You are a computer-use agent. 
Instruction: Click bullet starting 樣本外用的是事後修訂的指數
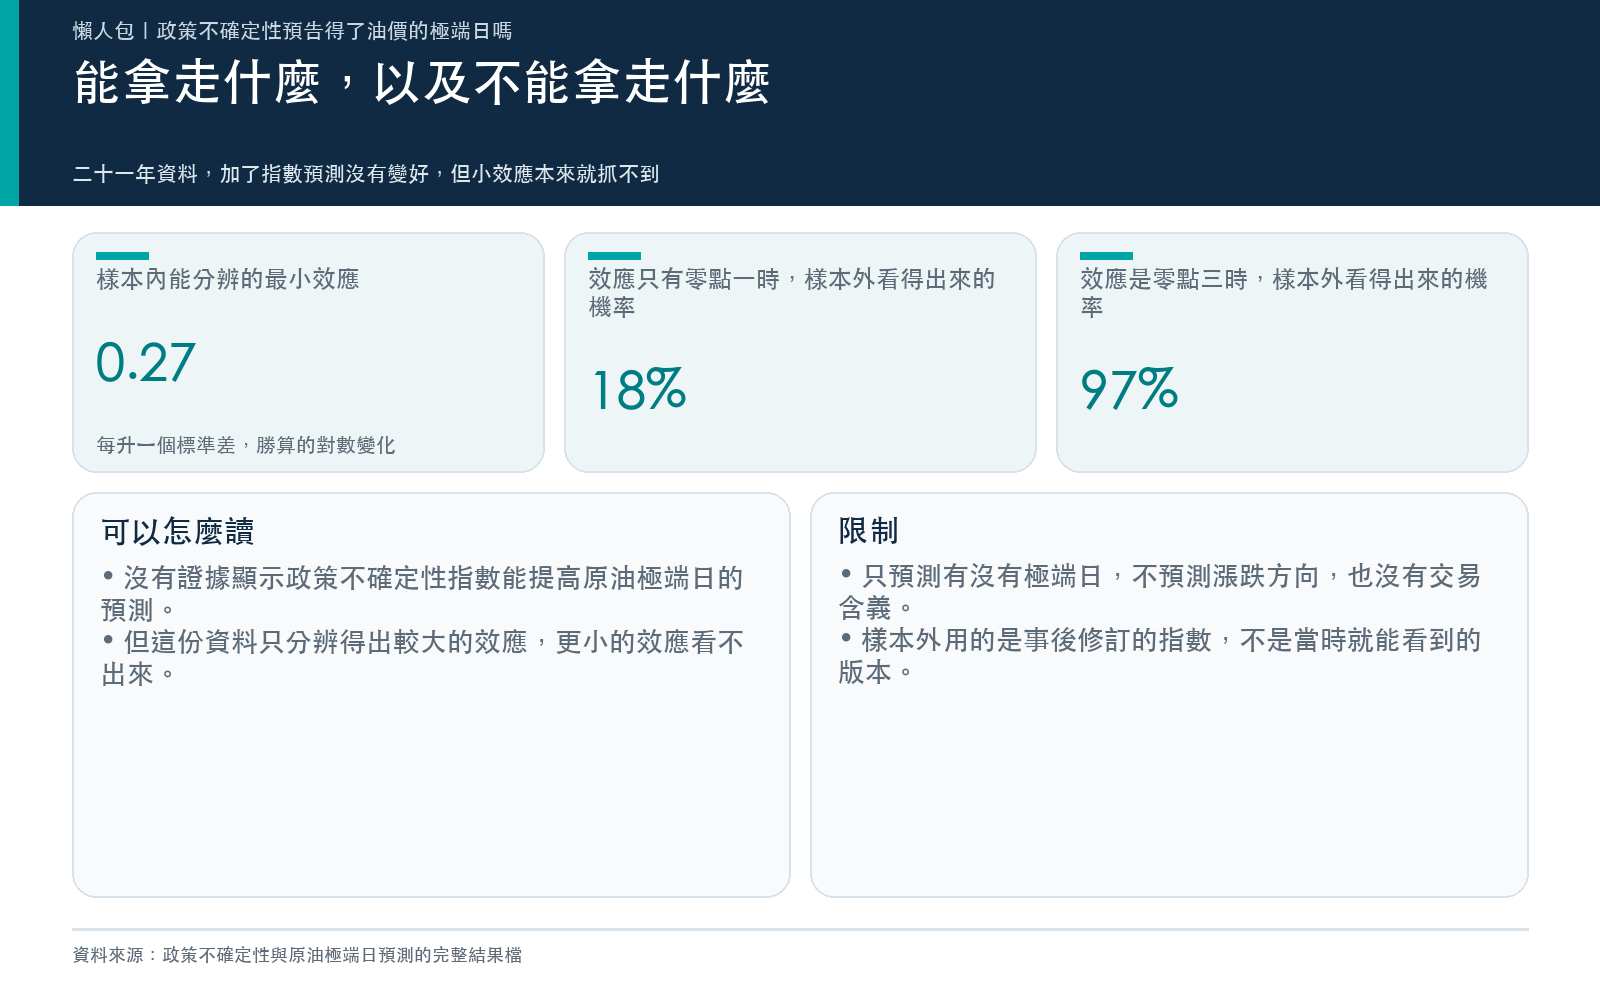[x=1160, y=656]
